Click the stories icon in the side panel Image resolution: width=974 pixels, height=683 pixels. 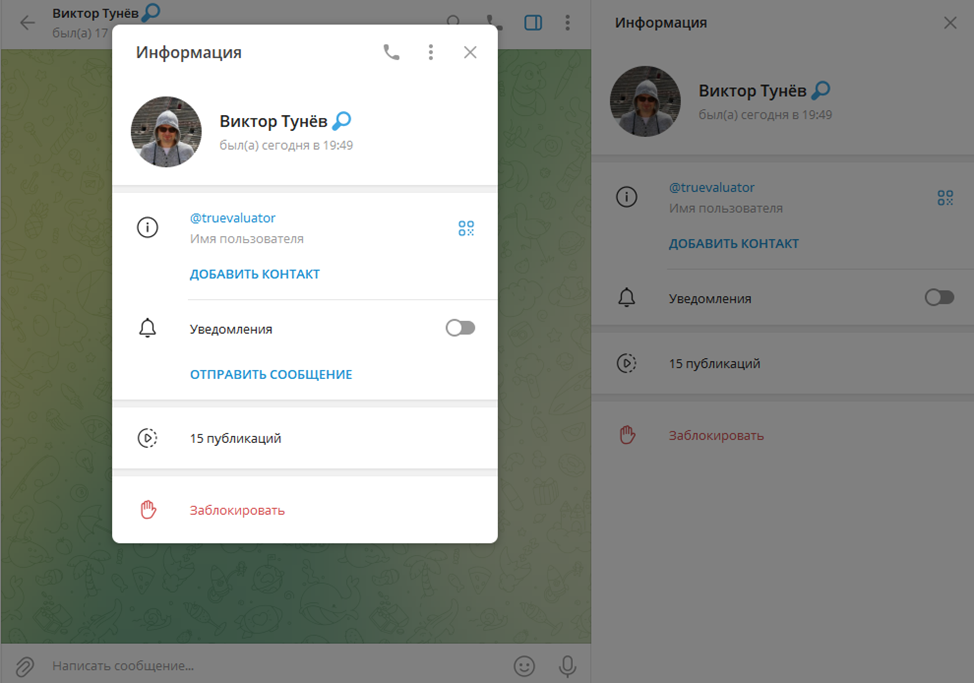coord(627,363)
